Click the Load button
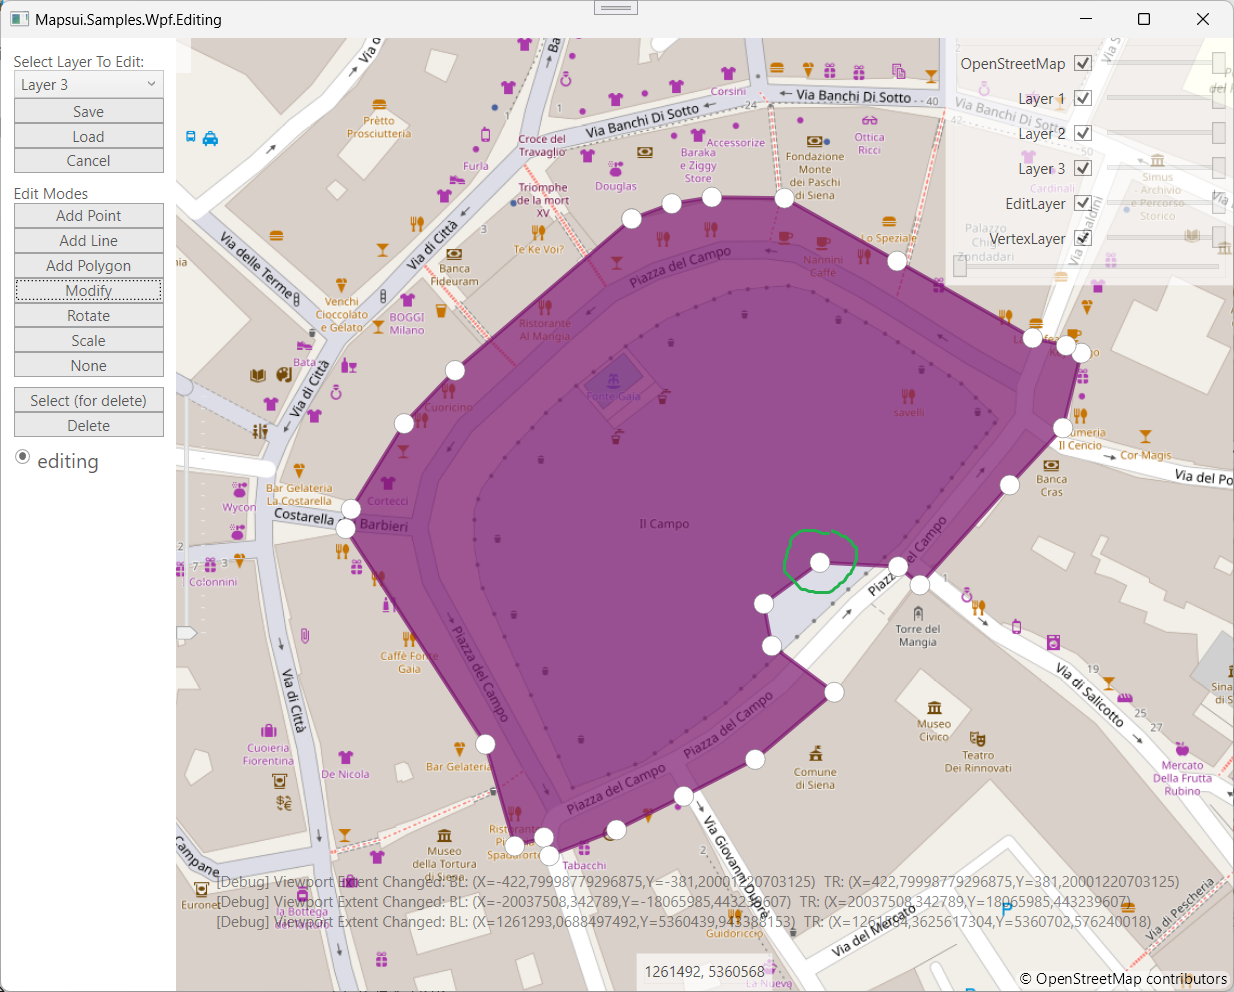The width and height of the screenshot is (1234, 992). [x=88, y=136]
